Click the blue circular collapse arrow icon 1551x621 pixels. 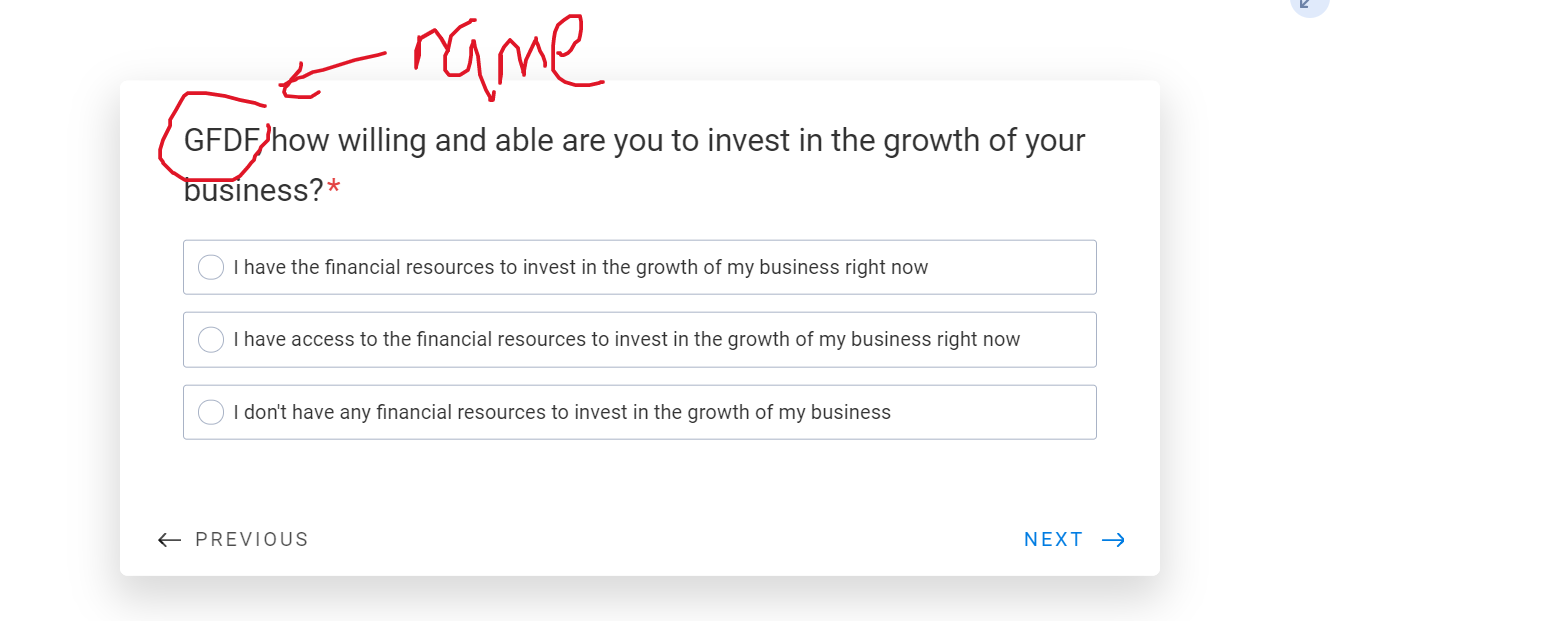click(x=1308, y=4)
